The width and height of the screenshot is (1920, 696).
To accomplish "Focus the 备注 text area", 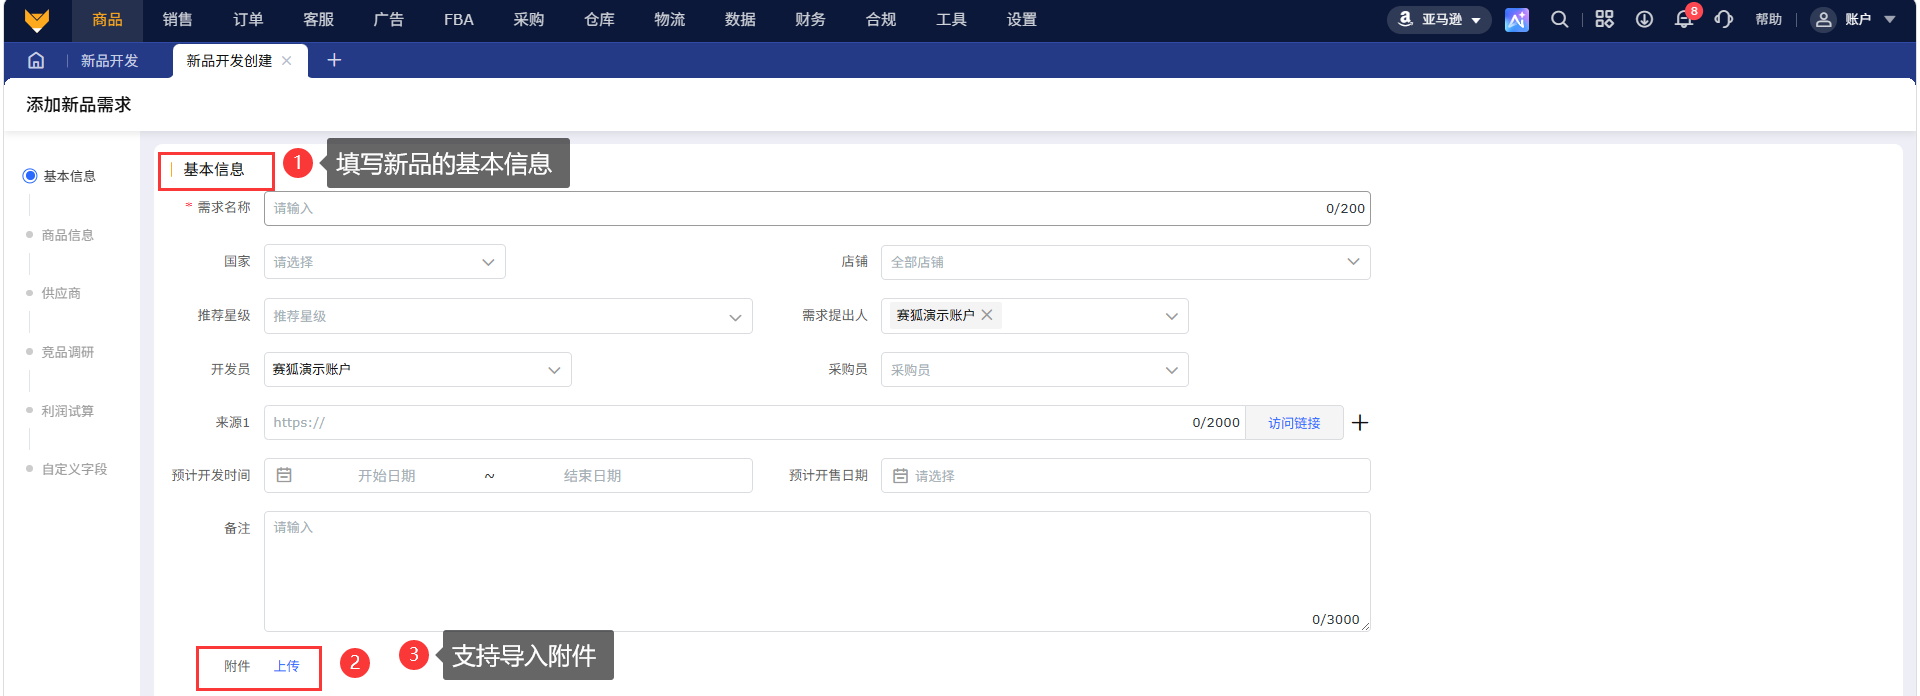I will [x=817, y=572].
